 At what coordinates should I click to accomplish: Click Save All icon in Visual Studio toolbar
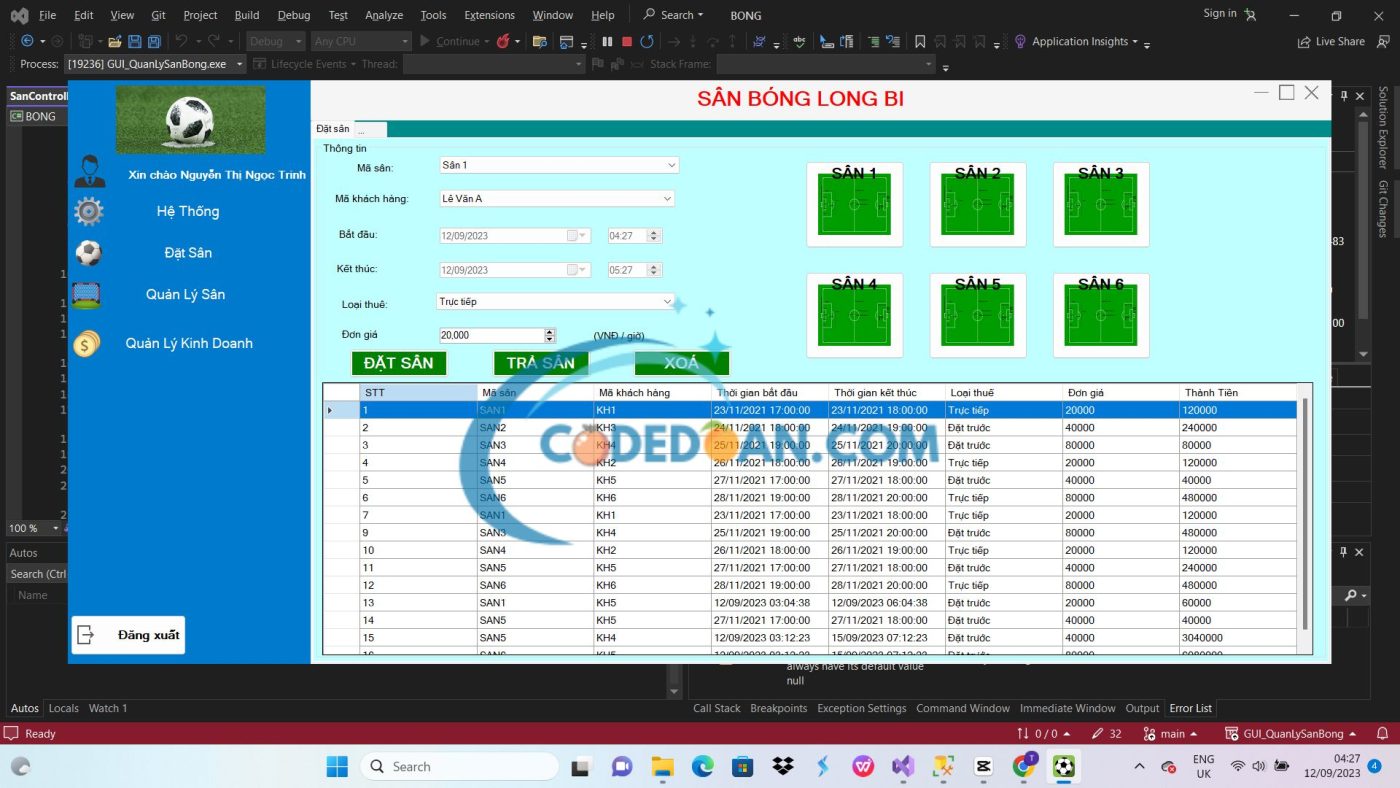click(x=154, y=41)
